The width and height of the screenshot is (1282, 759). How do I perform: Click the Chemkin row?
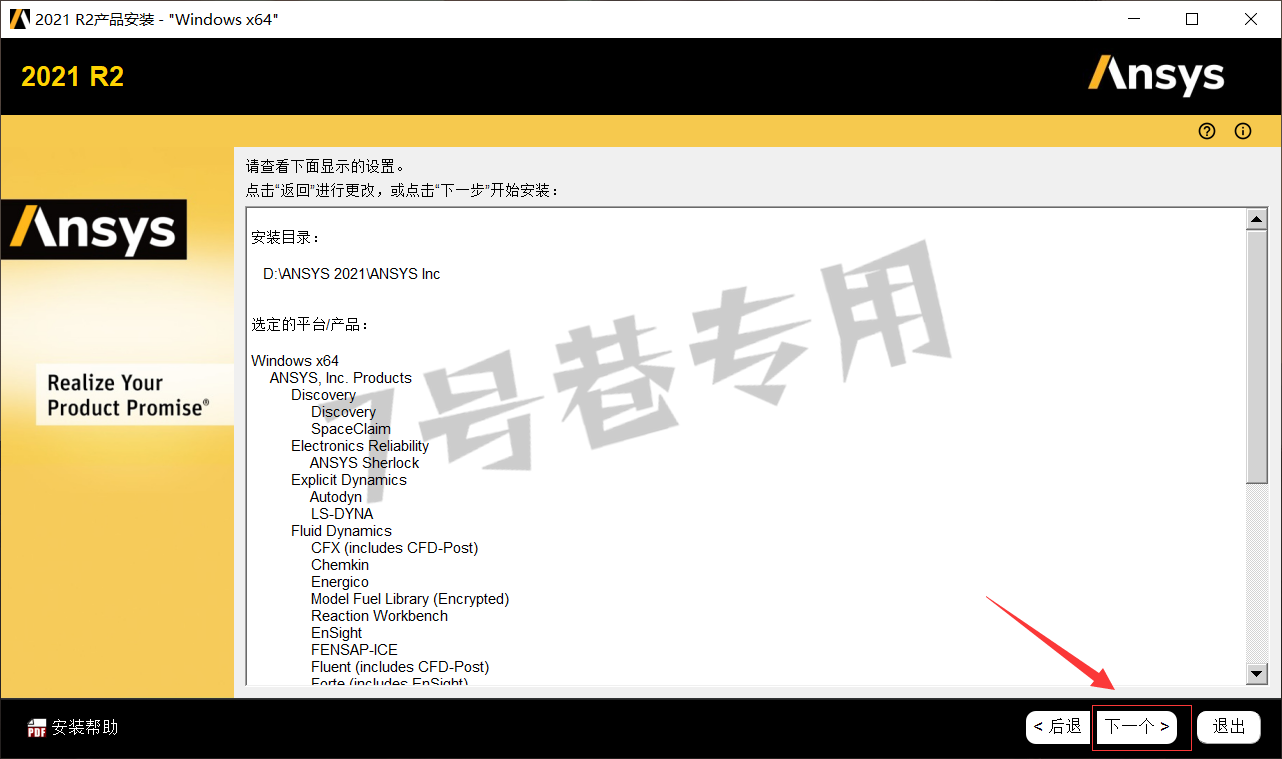340,565
